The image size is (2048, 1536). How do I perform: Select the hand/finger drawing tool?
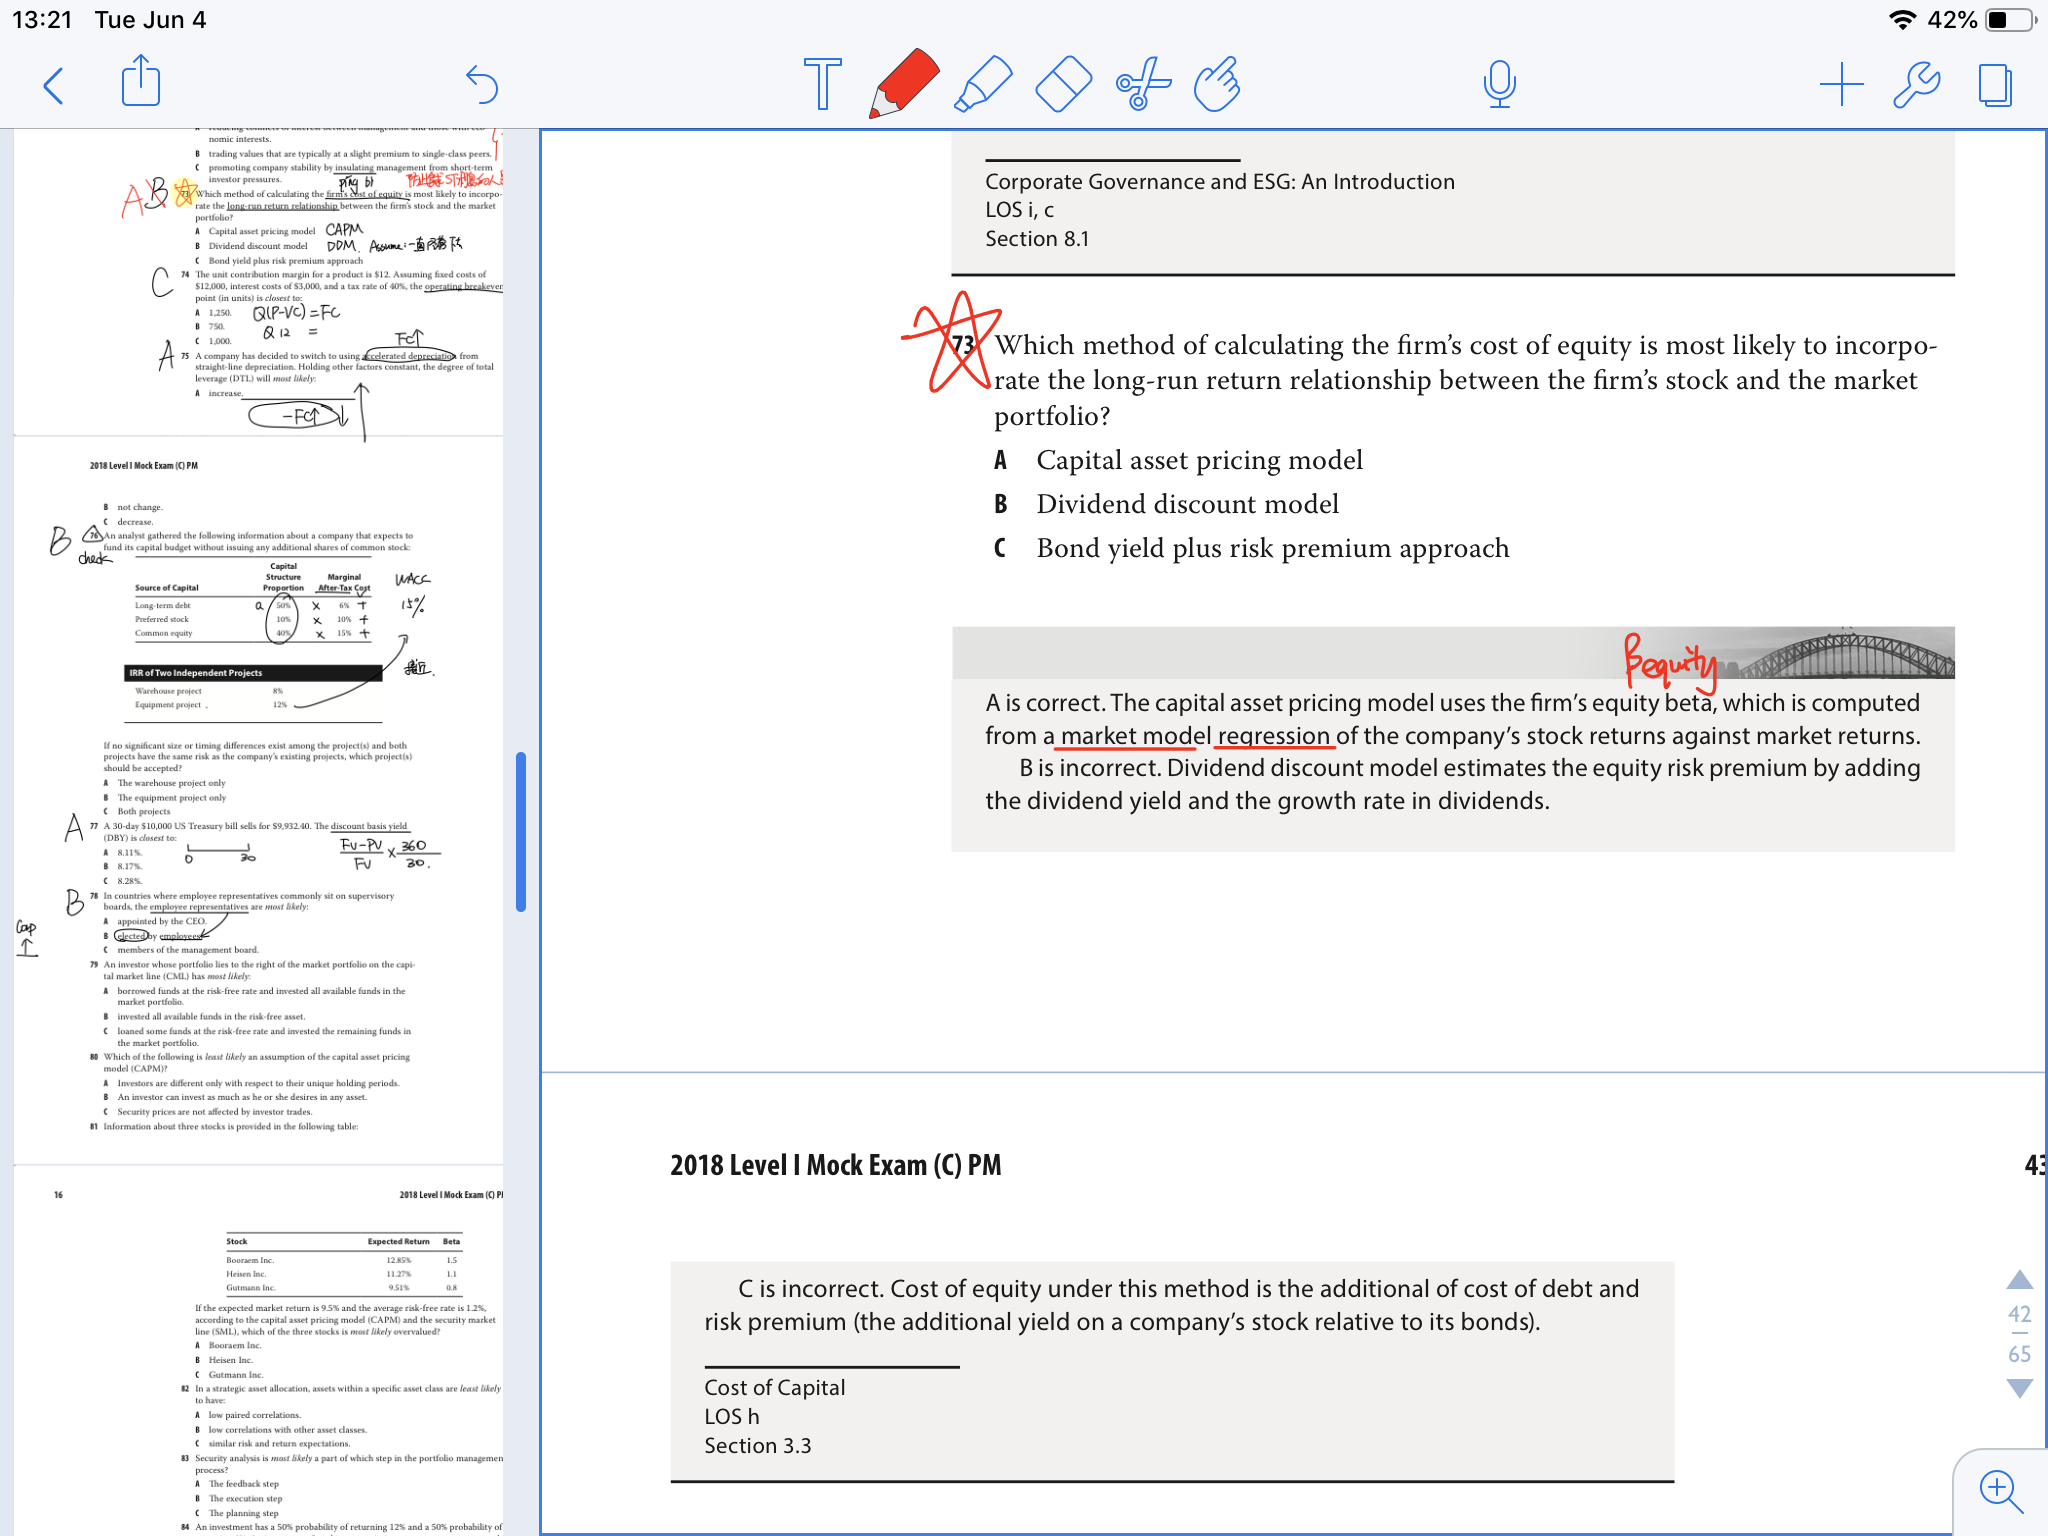coord(1218,84)
